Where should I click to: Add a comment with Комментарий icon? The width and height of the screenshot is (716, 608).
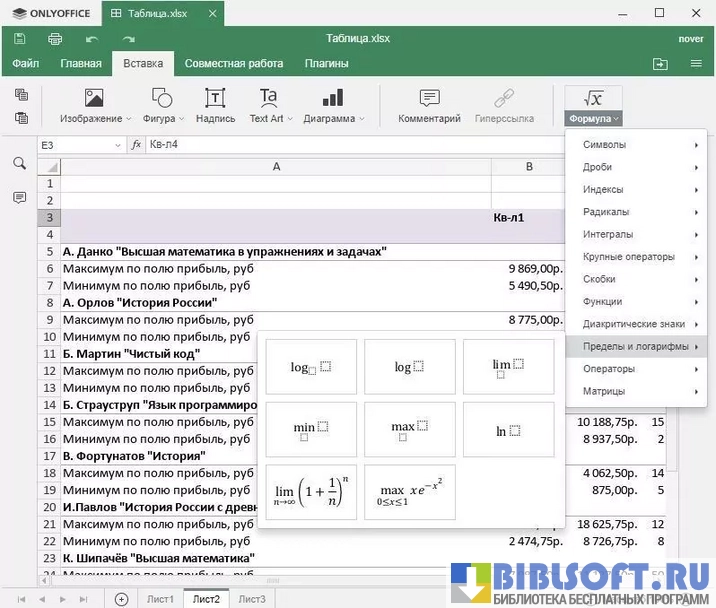429,98
